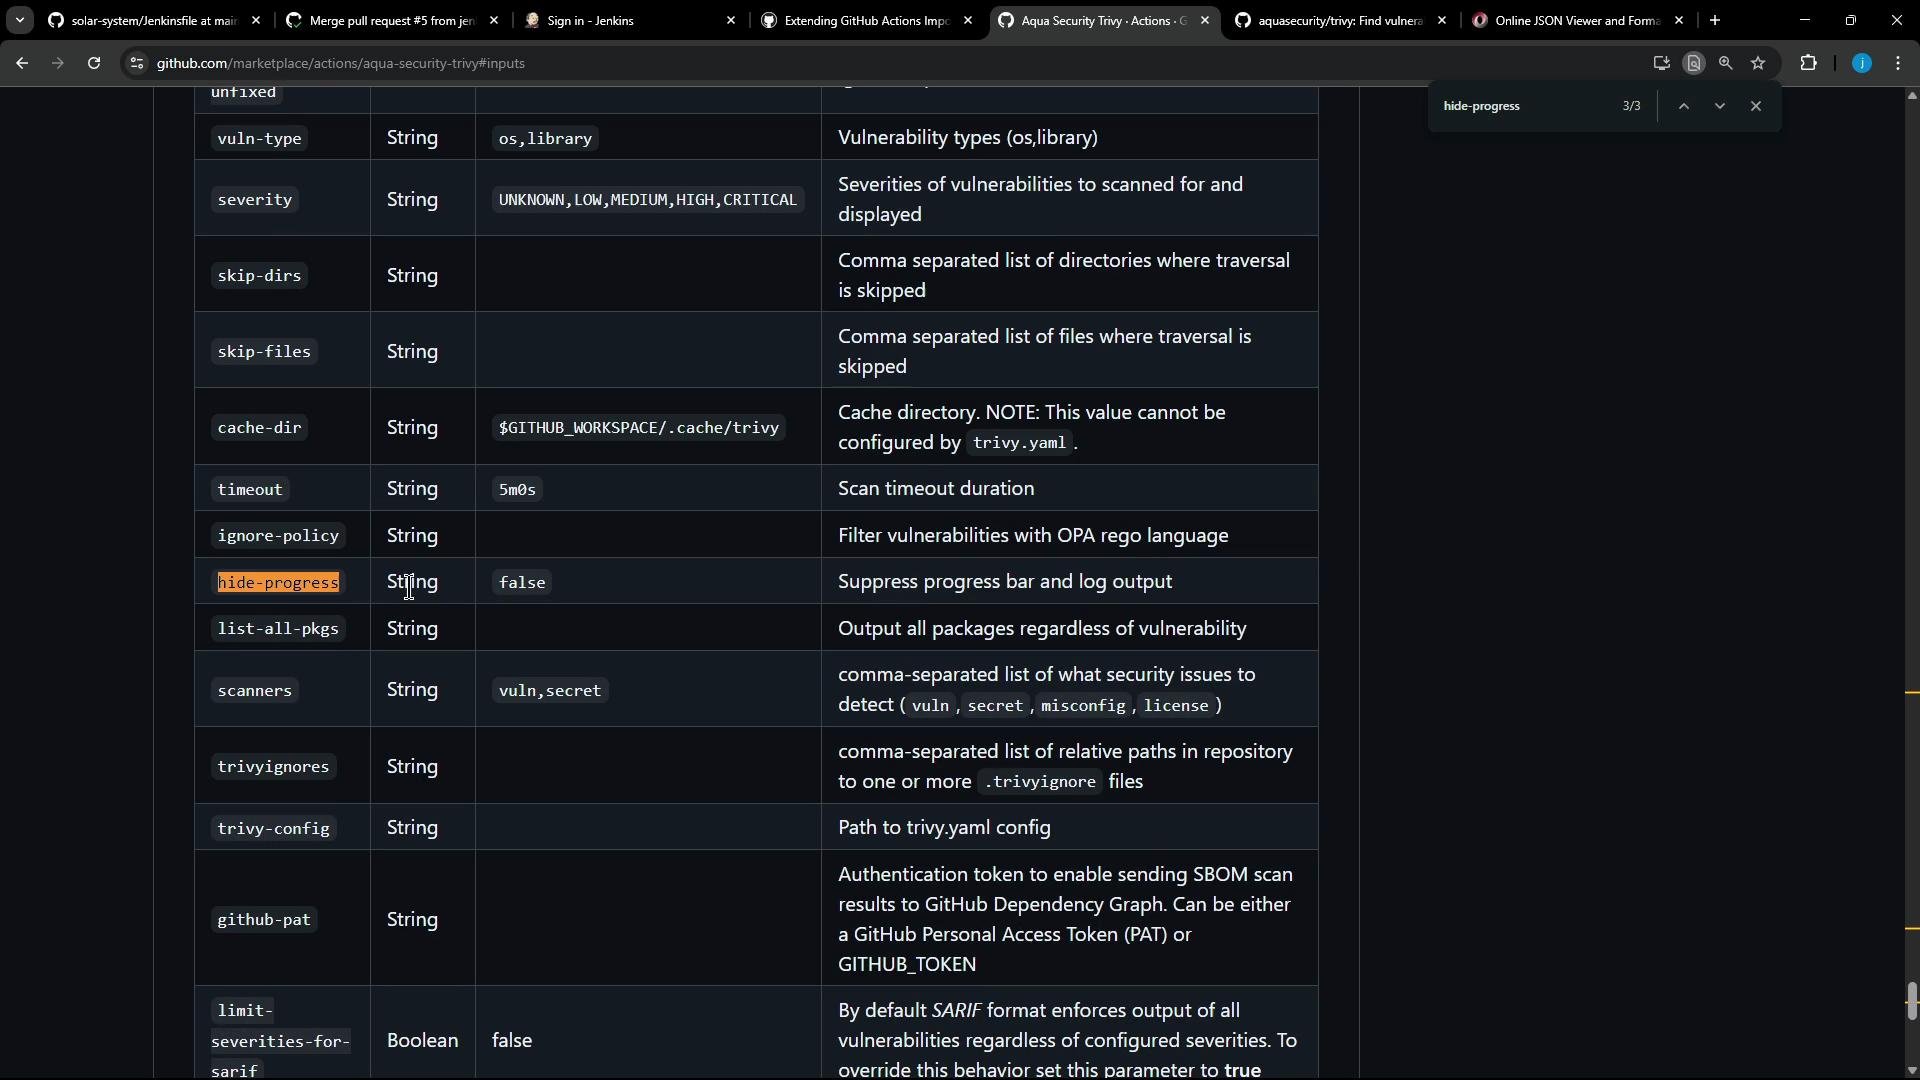Click the scanners input name
Image resolution: width=1920 pixels, height=1080 pixels.
(255, 690)
